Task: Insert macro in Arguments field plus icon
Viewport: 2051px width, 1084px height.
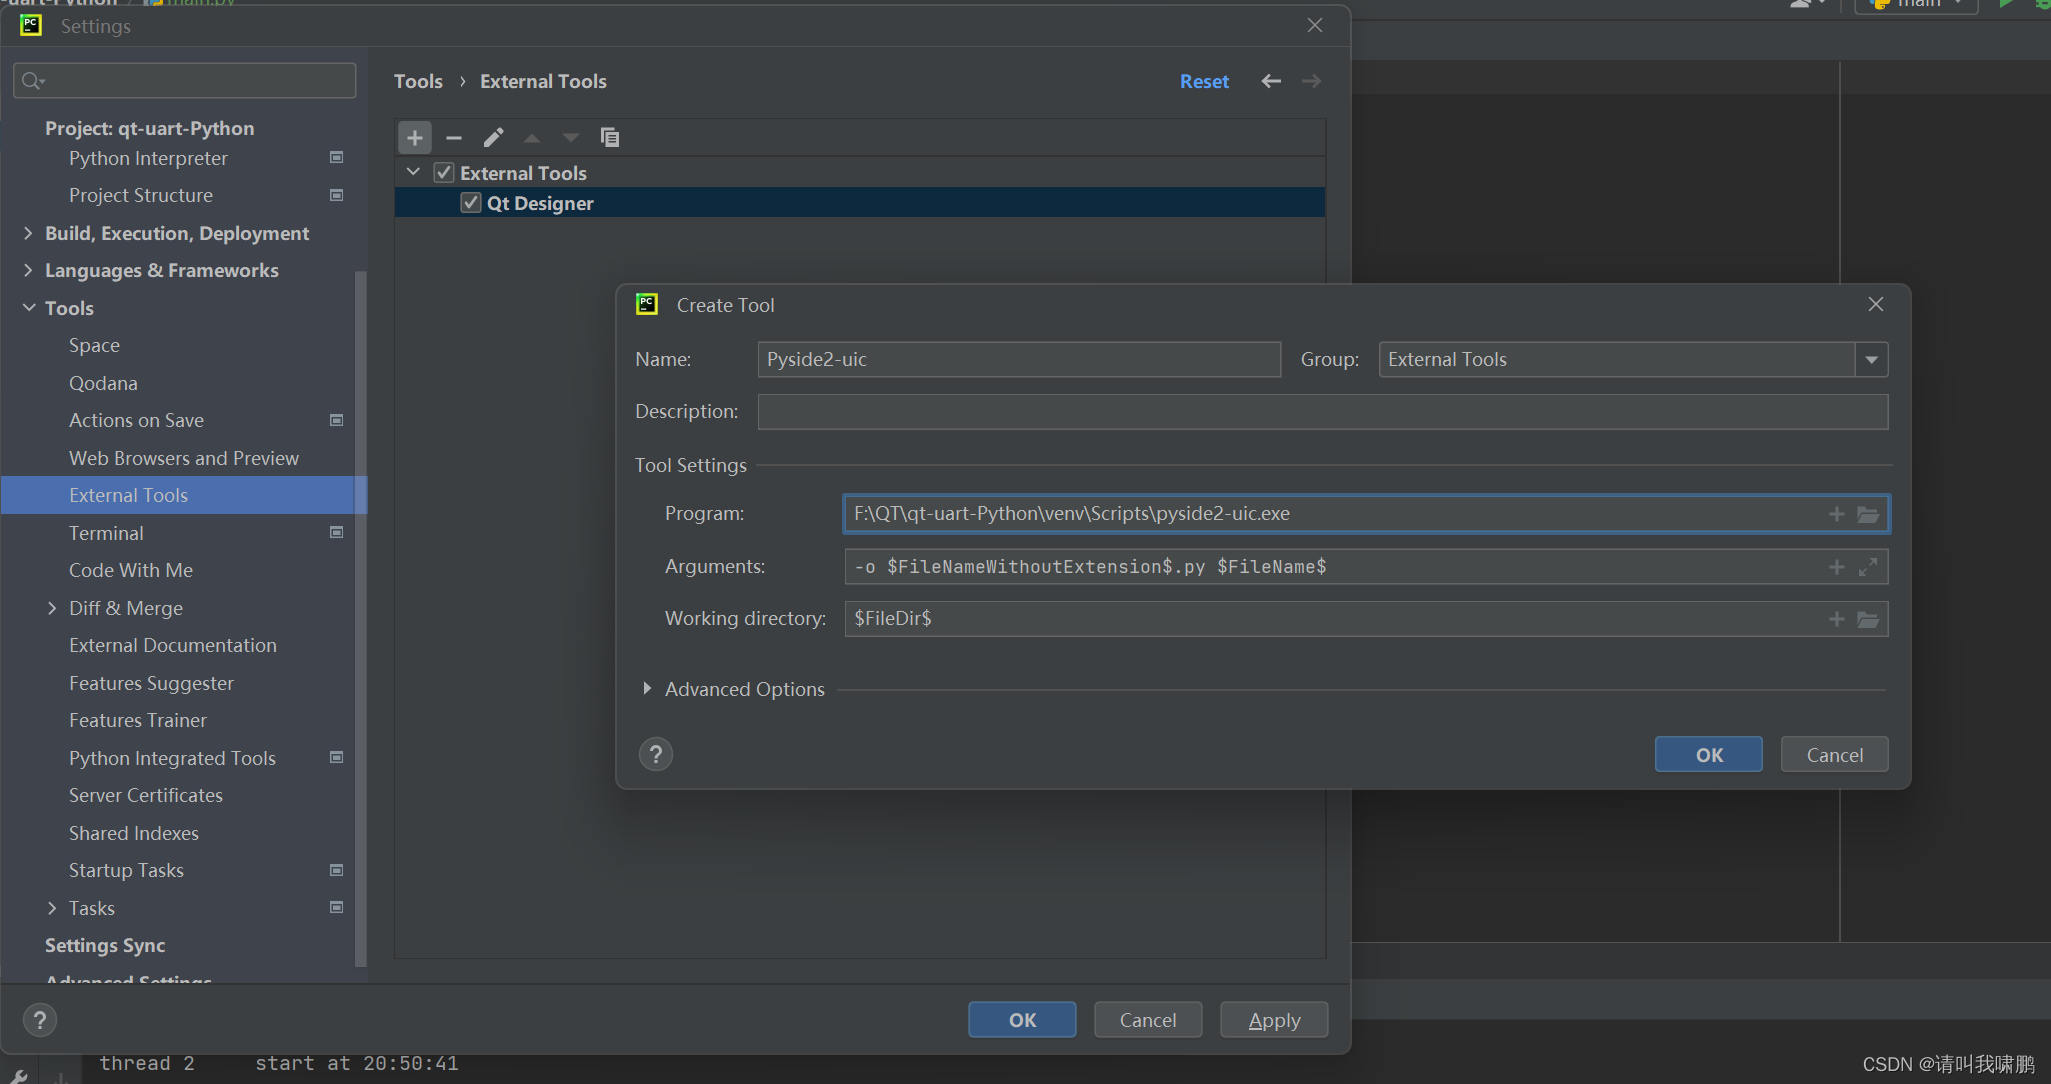Action: pos(1836,567)
